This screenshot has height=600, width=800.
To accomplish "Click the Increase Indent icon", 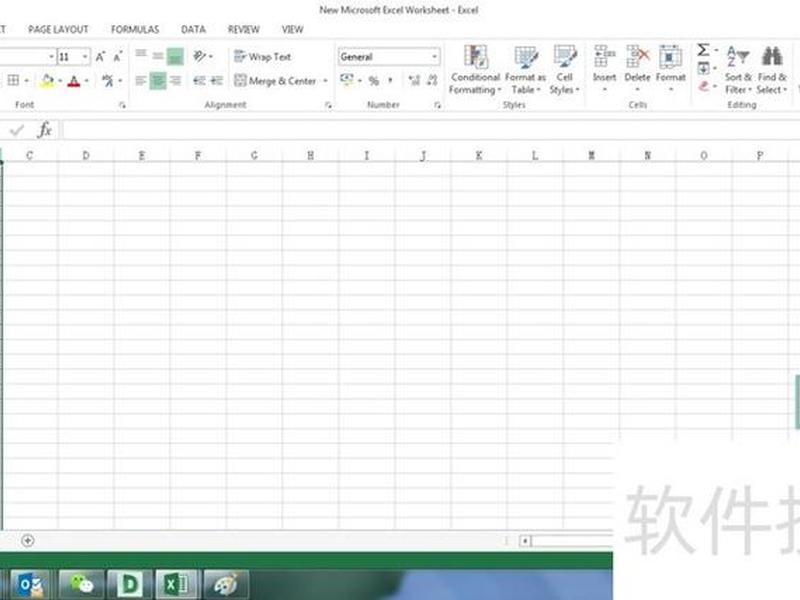I will [x=217, y=81].
